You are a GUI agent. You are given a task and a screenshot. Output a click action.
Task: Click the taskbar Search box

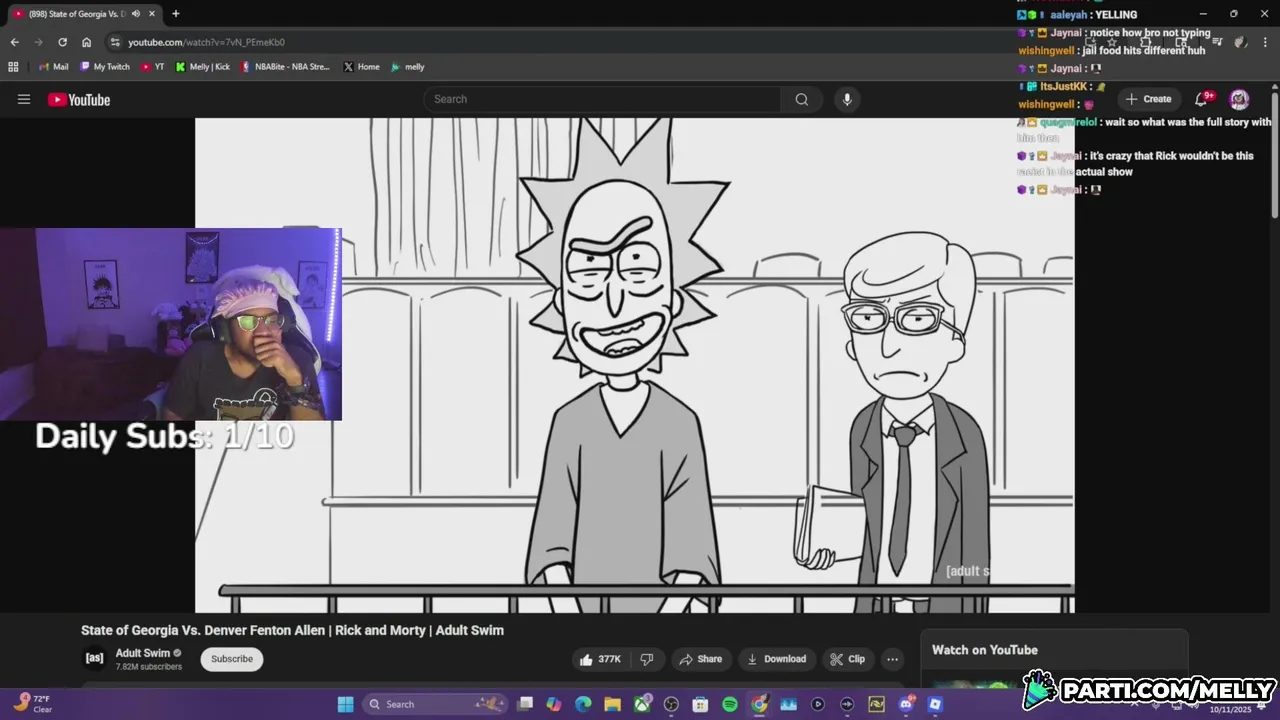coord(433,704)
